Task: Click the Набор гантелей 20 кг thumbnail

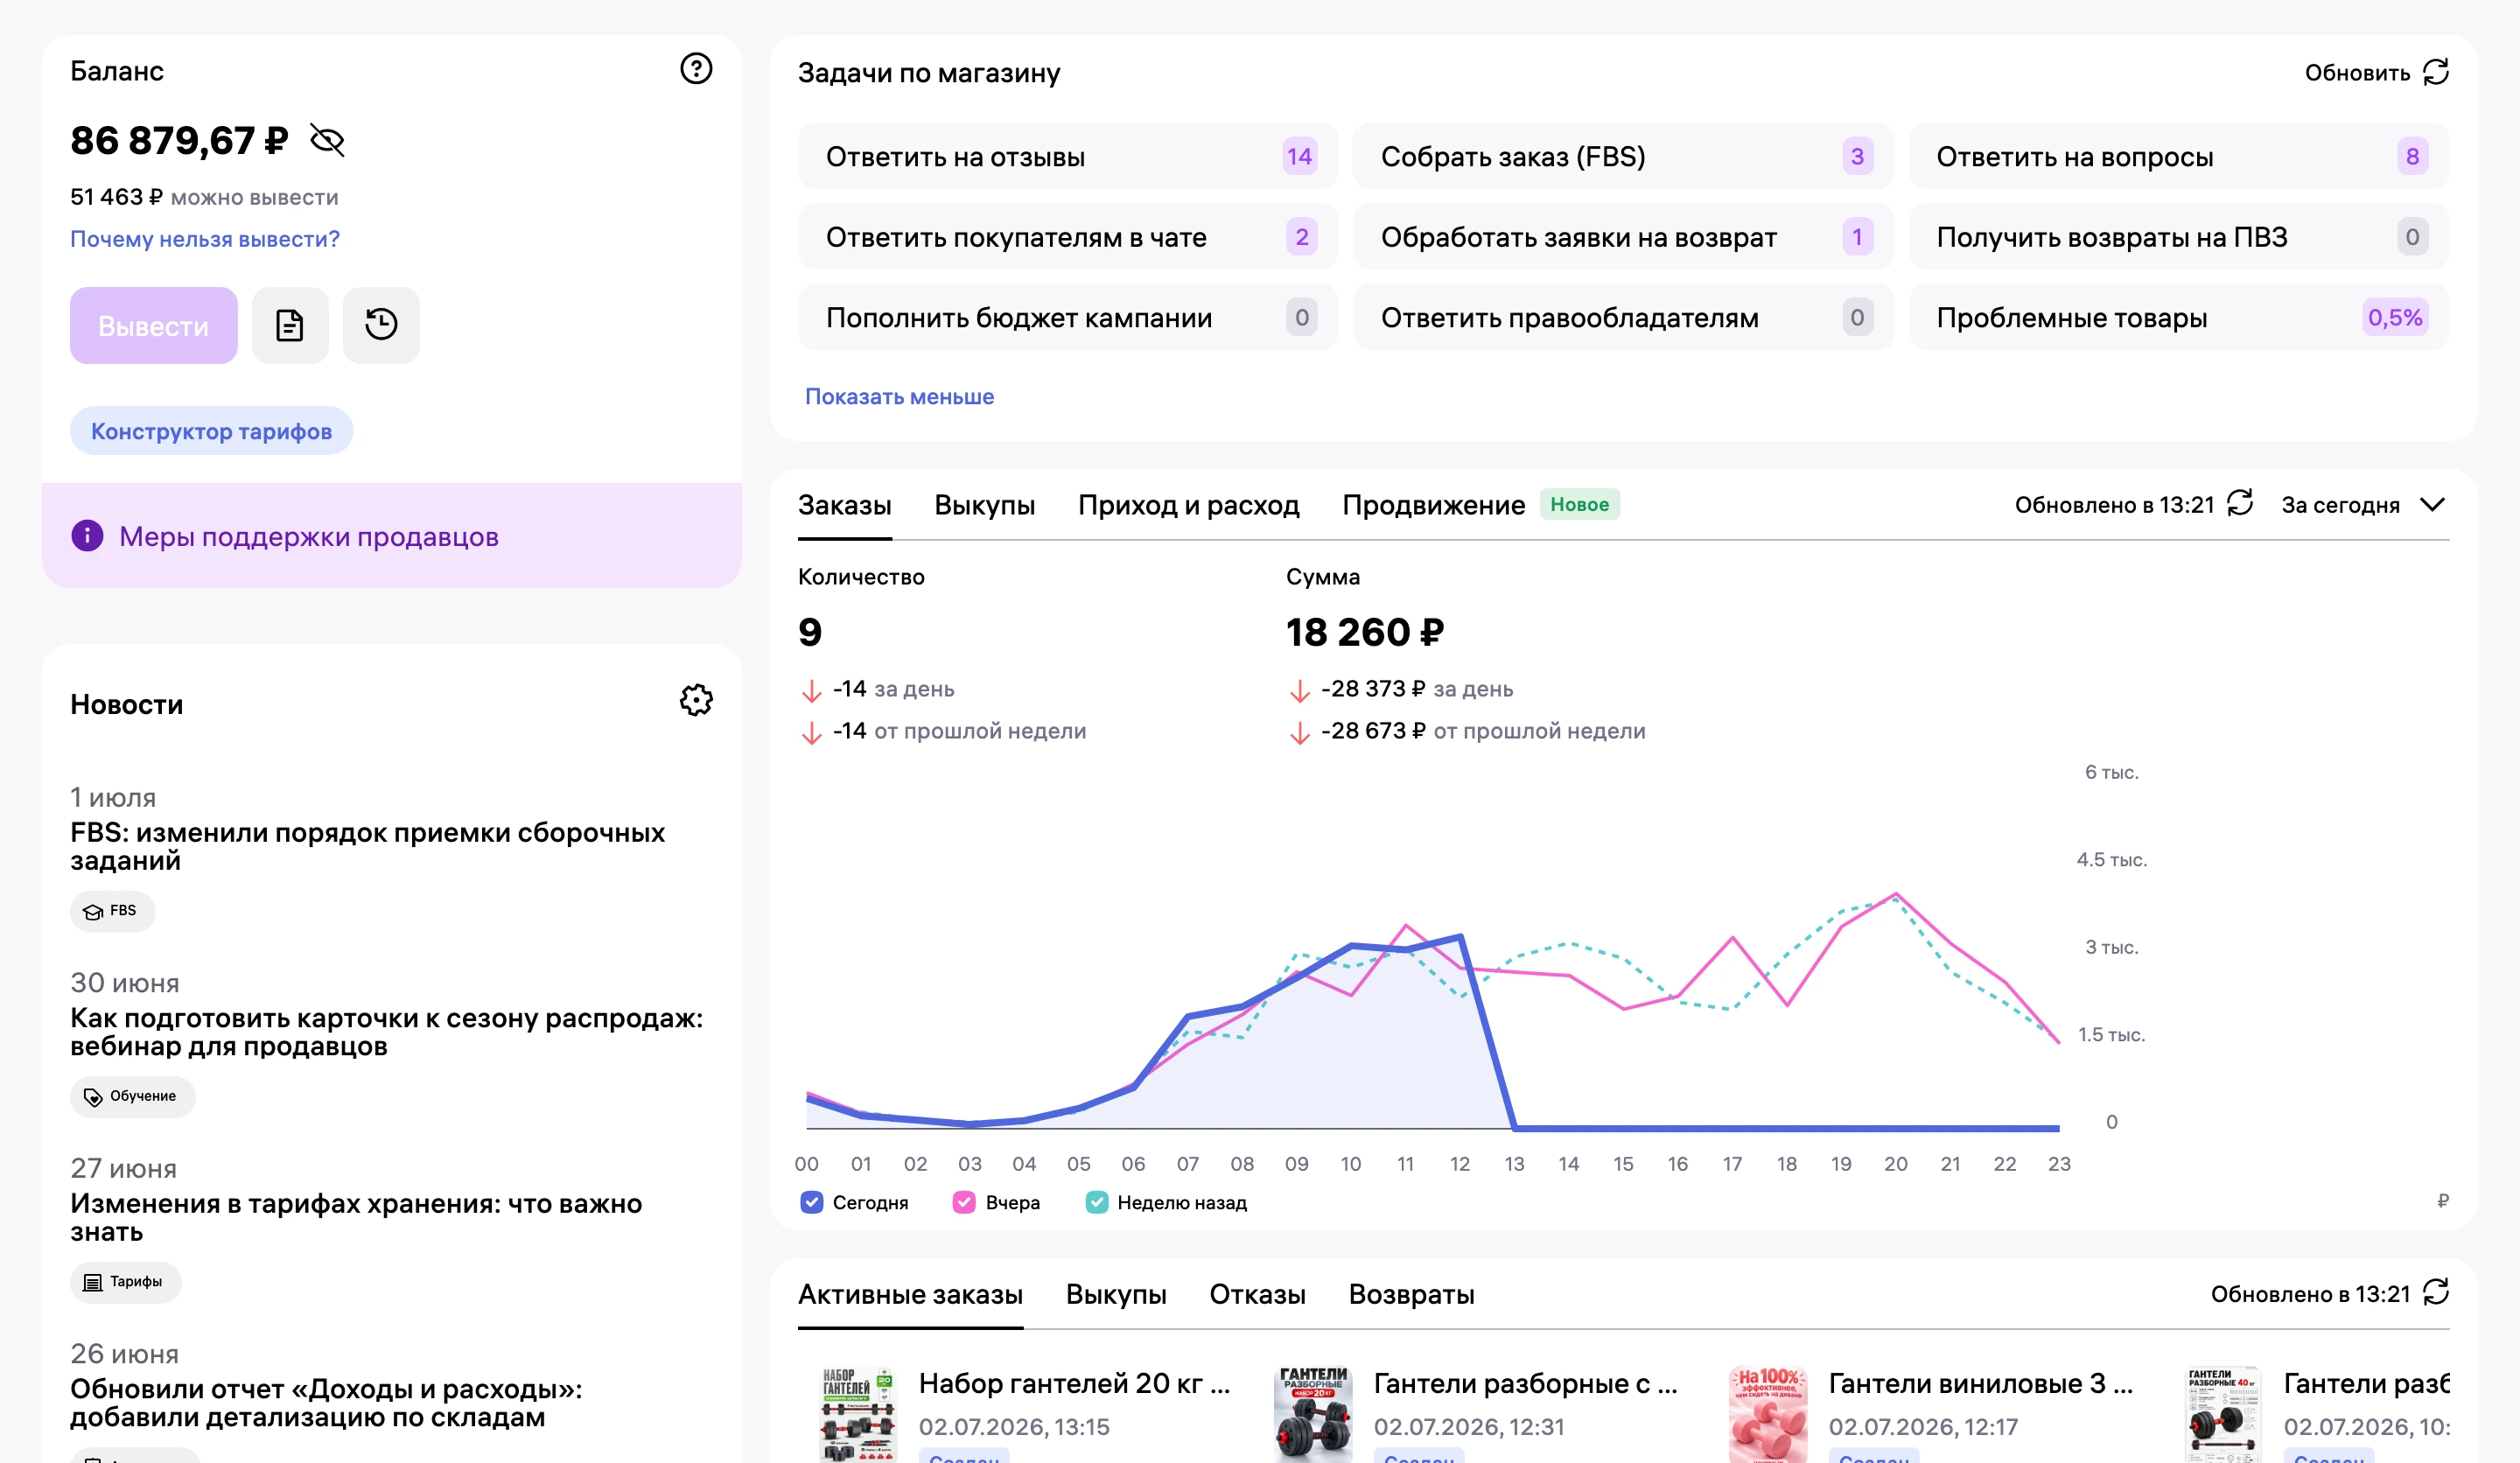Action: [x=857, y=1414]
